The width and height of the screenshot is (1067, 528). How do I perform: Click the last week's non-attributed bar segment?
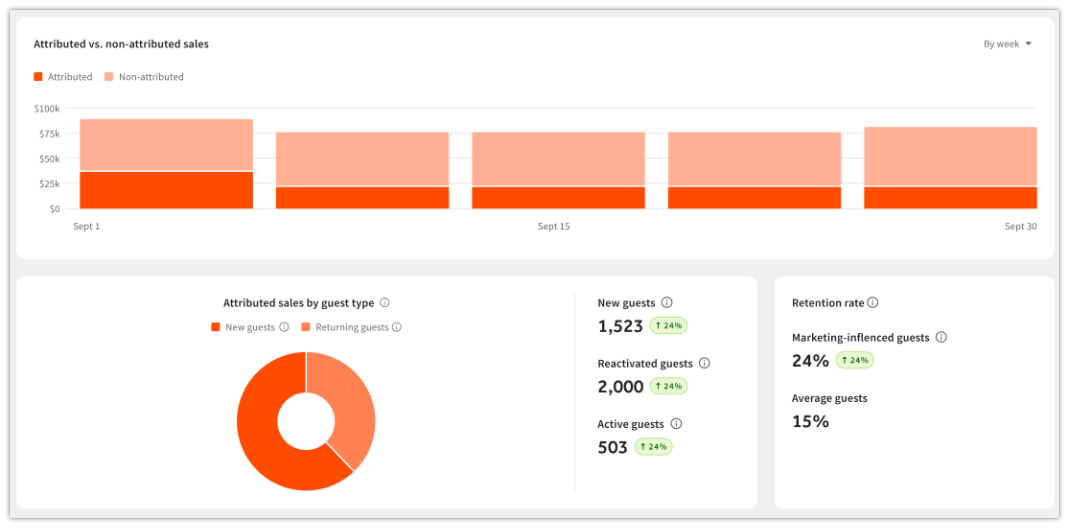(951, 156)
